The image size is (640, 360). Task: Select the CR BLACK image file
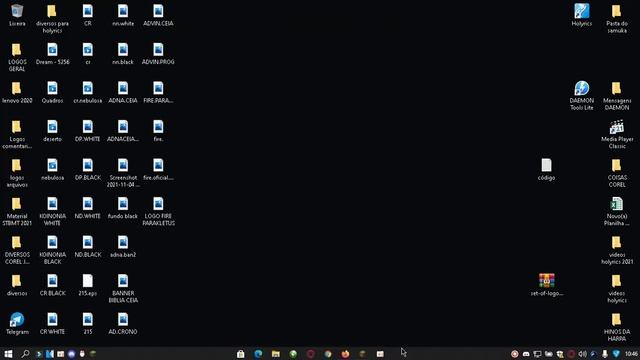[52, 285]
